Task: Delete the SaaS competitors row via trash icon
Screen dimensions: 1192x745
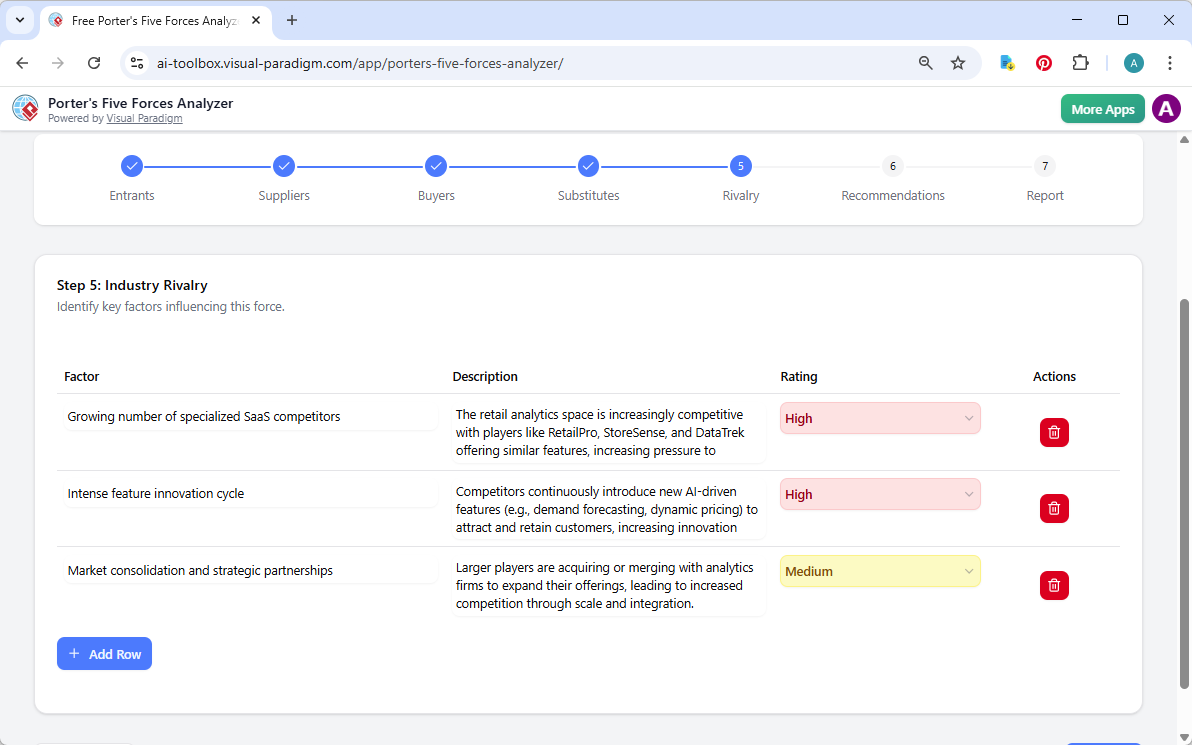Action: click(1054, 432)
